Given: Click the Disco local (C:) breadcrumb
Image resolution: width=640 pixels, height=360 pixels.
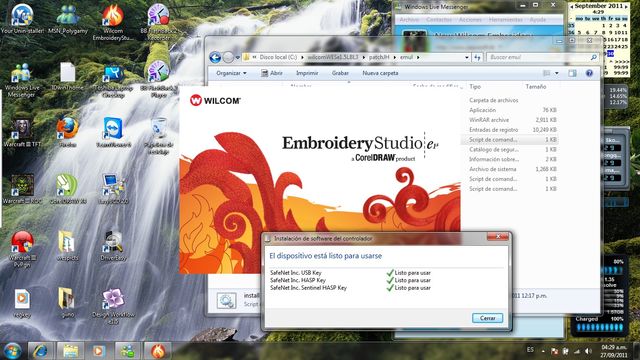Looking at the screenshot, I should coord(278,58).
